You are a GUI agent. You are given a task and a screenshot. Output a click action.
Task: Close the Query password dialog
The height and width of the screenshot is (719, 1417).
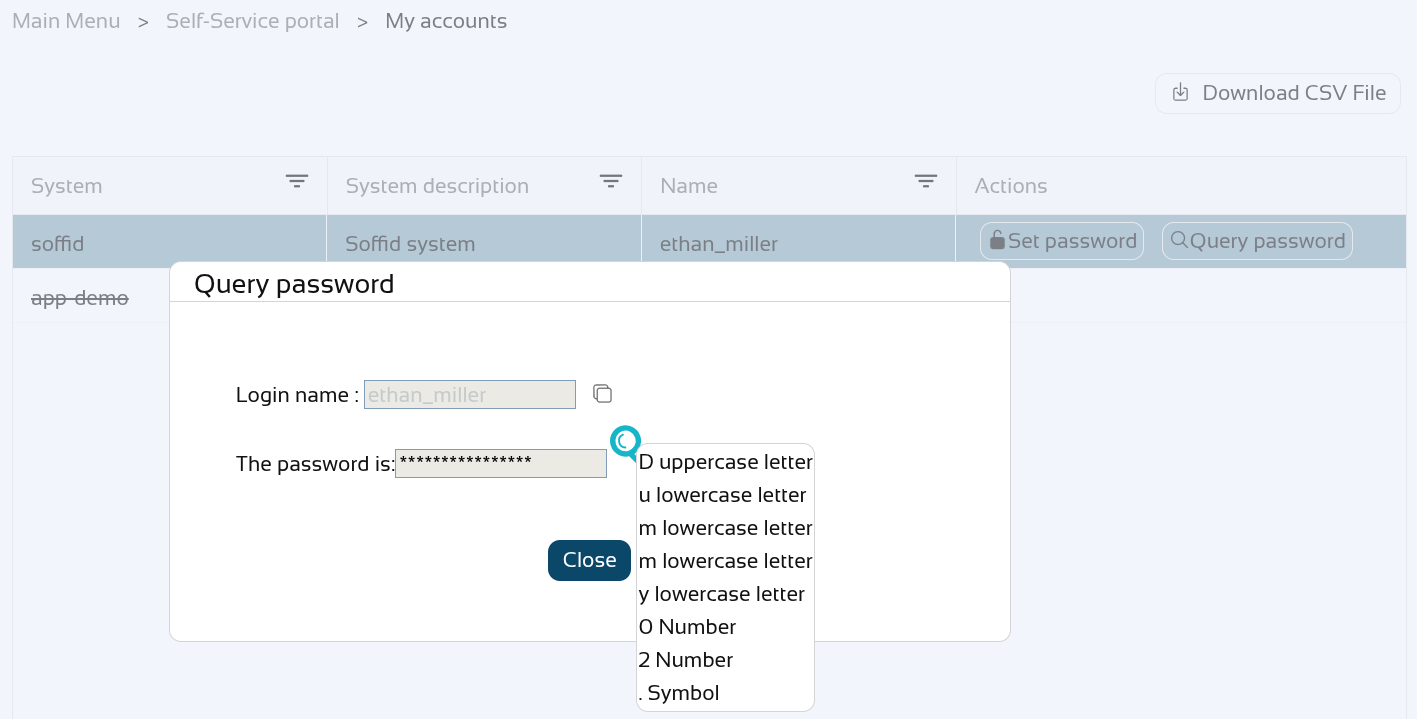pos(589,560)
